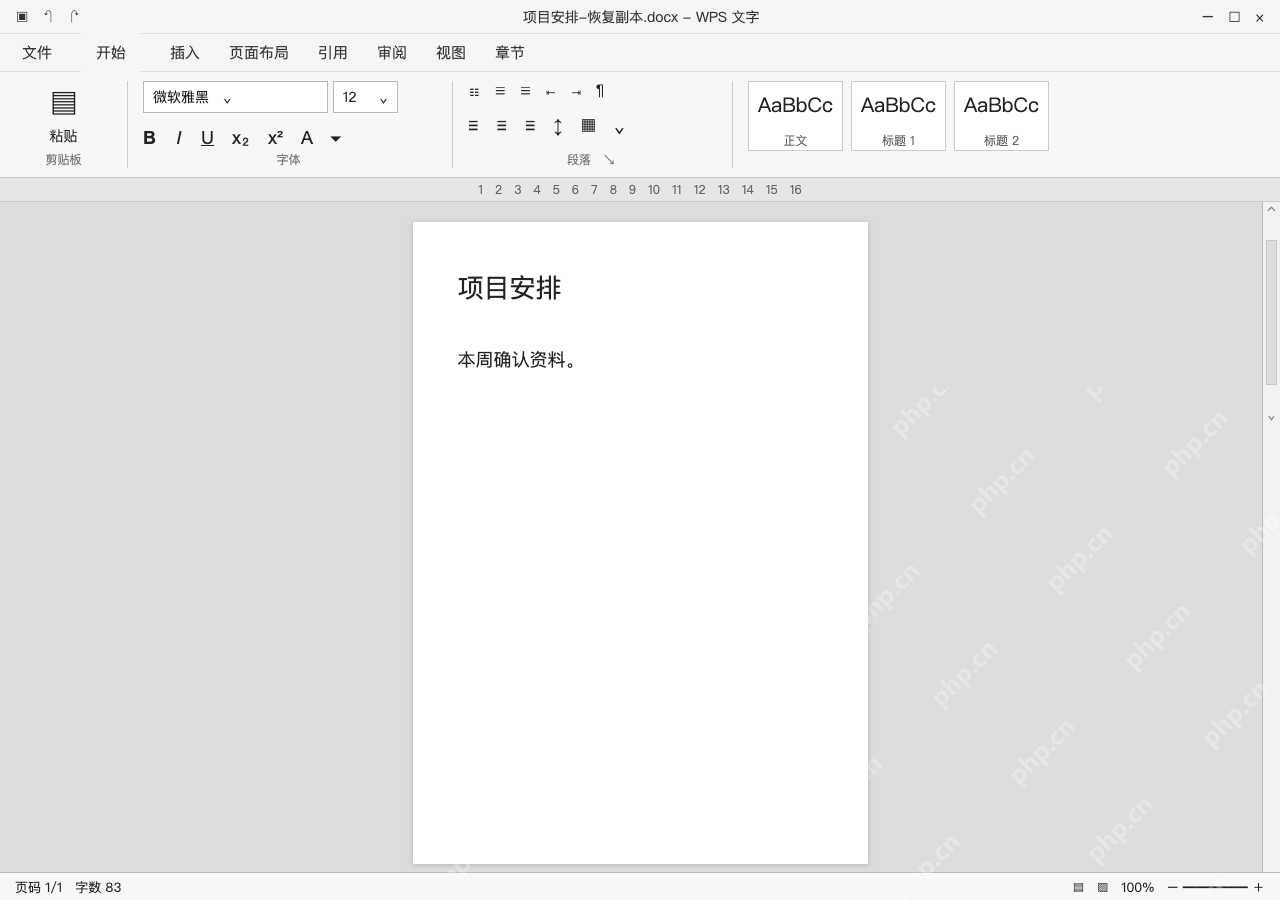1280x900 pixels.
Task: Center-align the text
Action: tap(501, 126)
